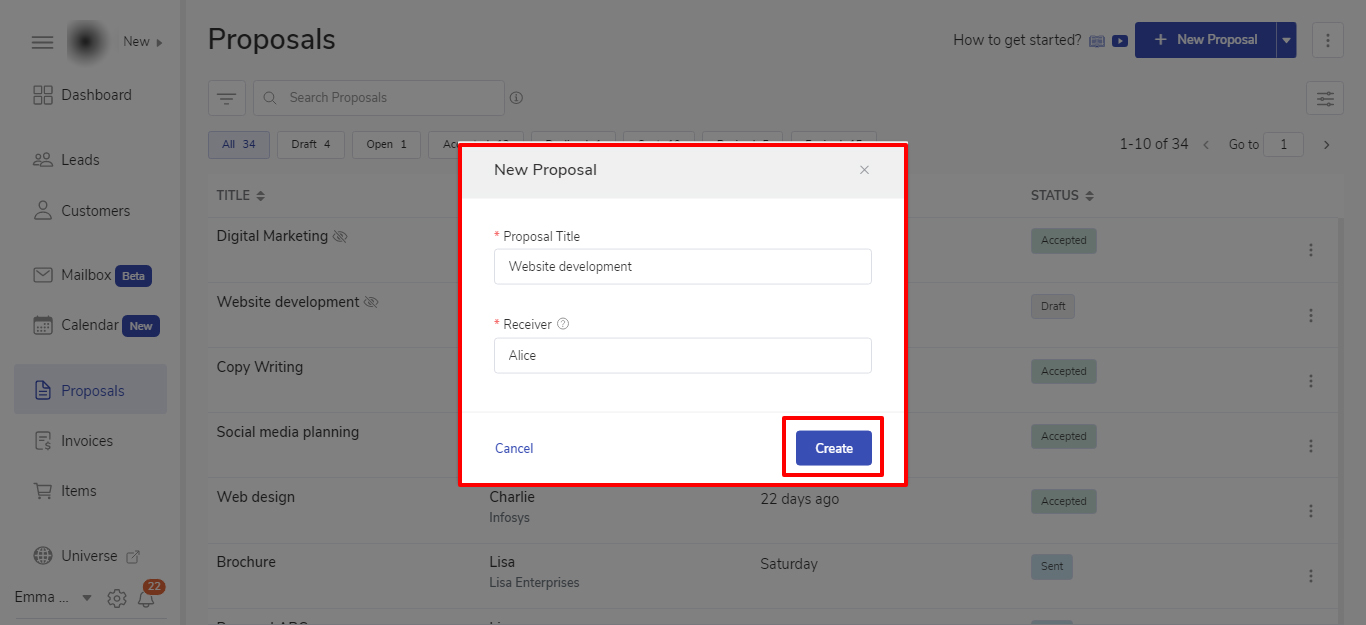
Task: Toggle eye icon next to Digital Marketing
Action: [340, 237]
